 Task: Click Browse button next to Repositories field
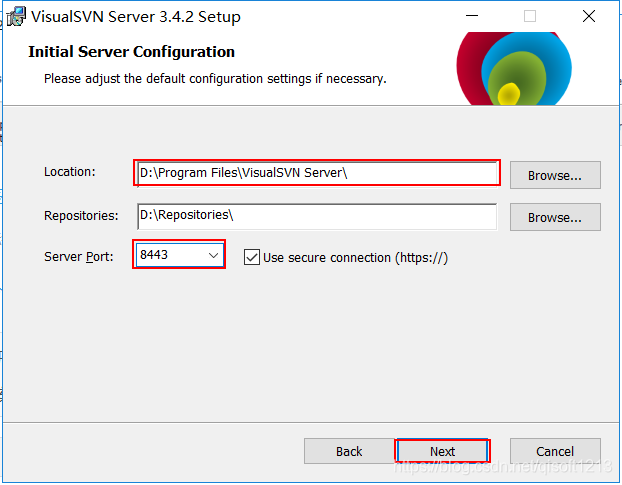[555, 217]
